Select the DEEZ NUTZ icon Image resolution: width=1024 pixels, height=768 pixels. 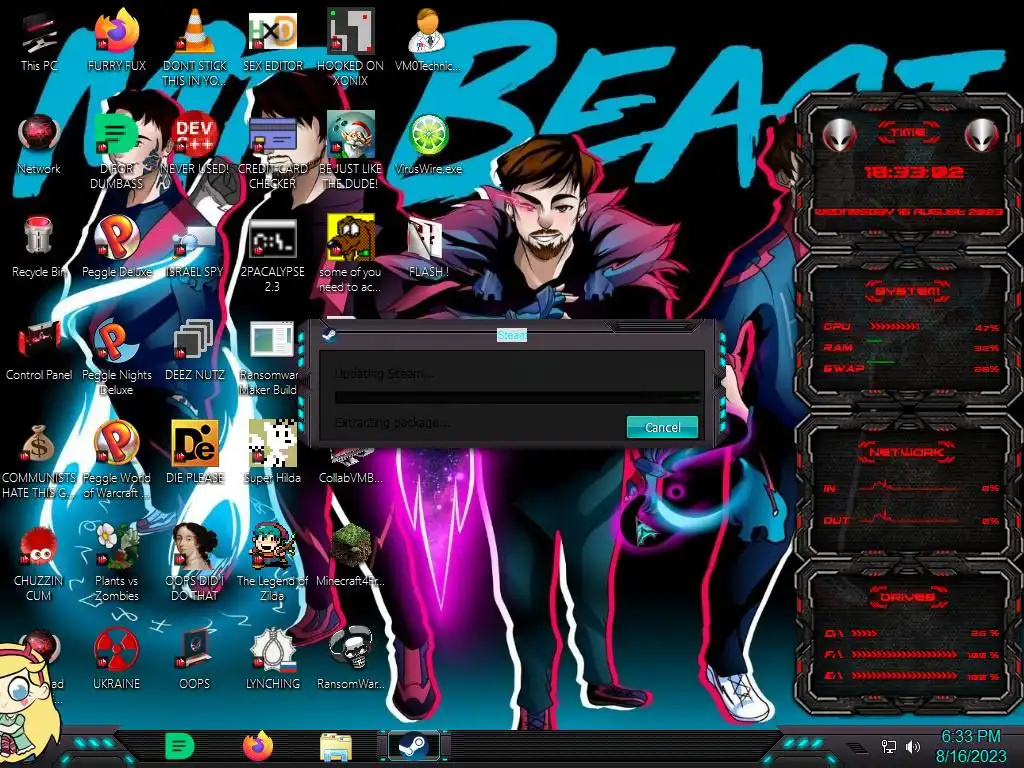pyautogui.click(x=194, y=350)
